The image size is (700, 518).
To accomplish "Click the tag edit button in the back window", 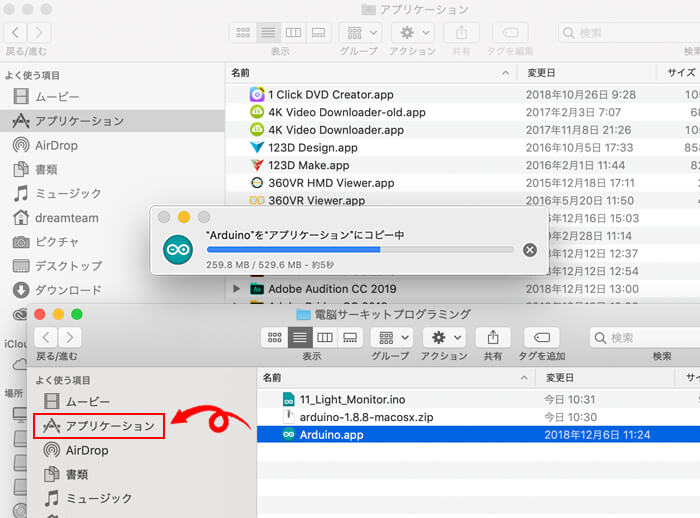I will pos(510,32).
